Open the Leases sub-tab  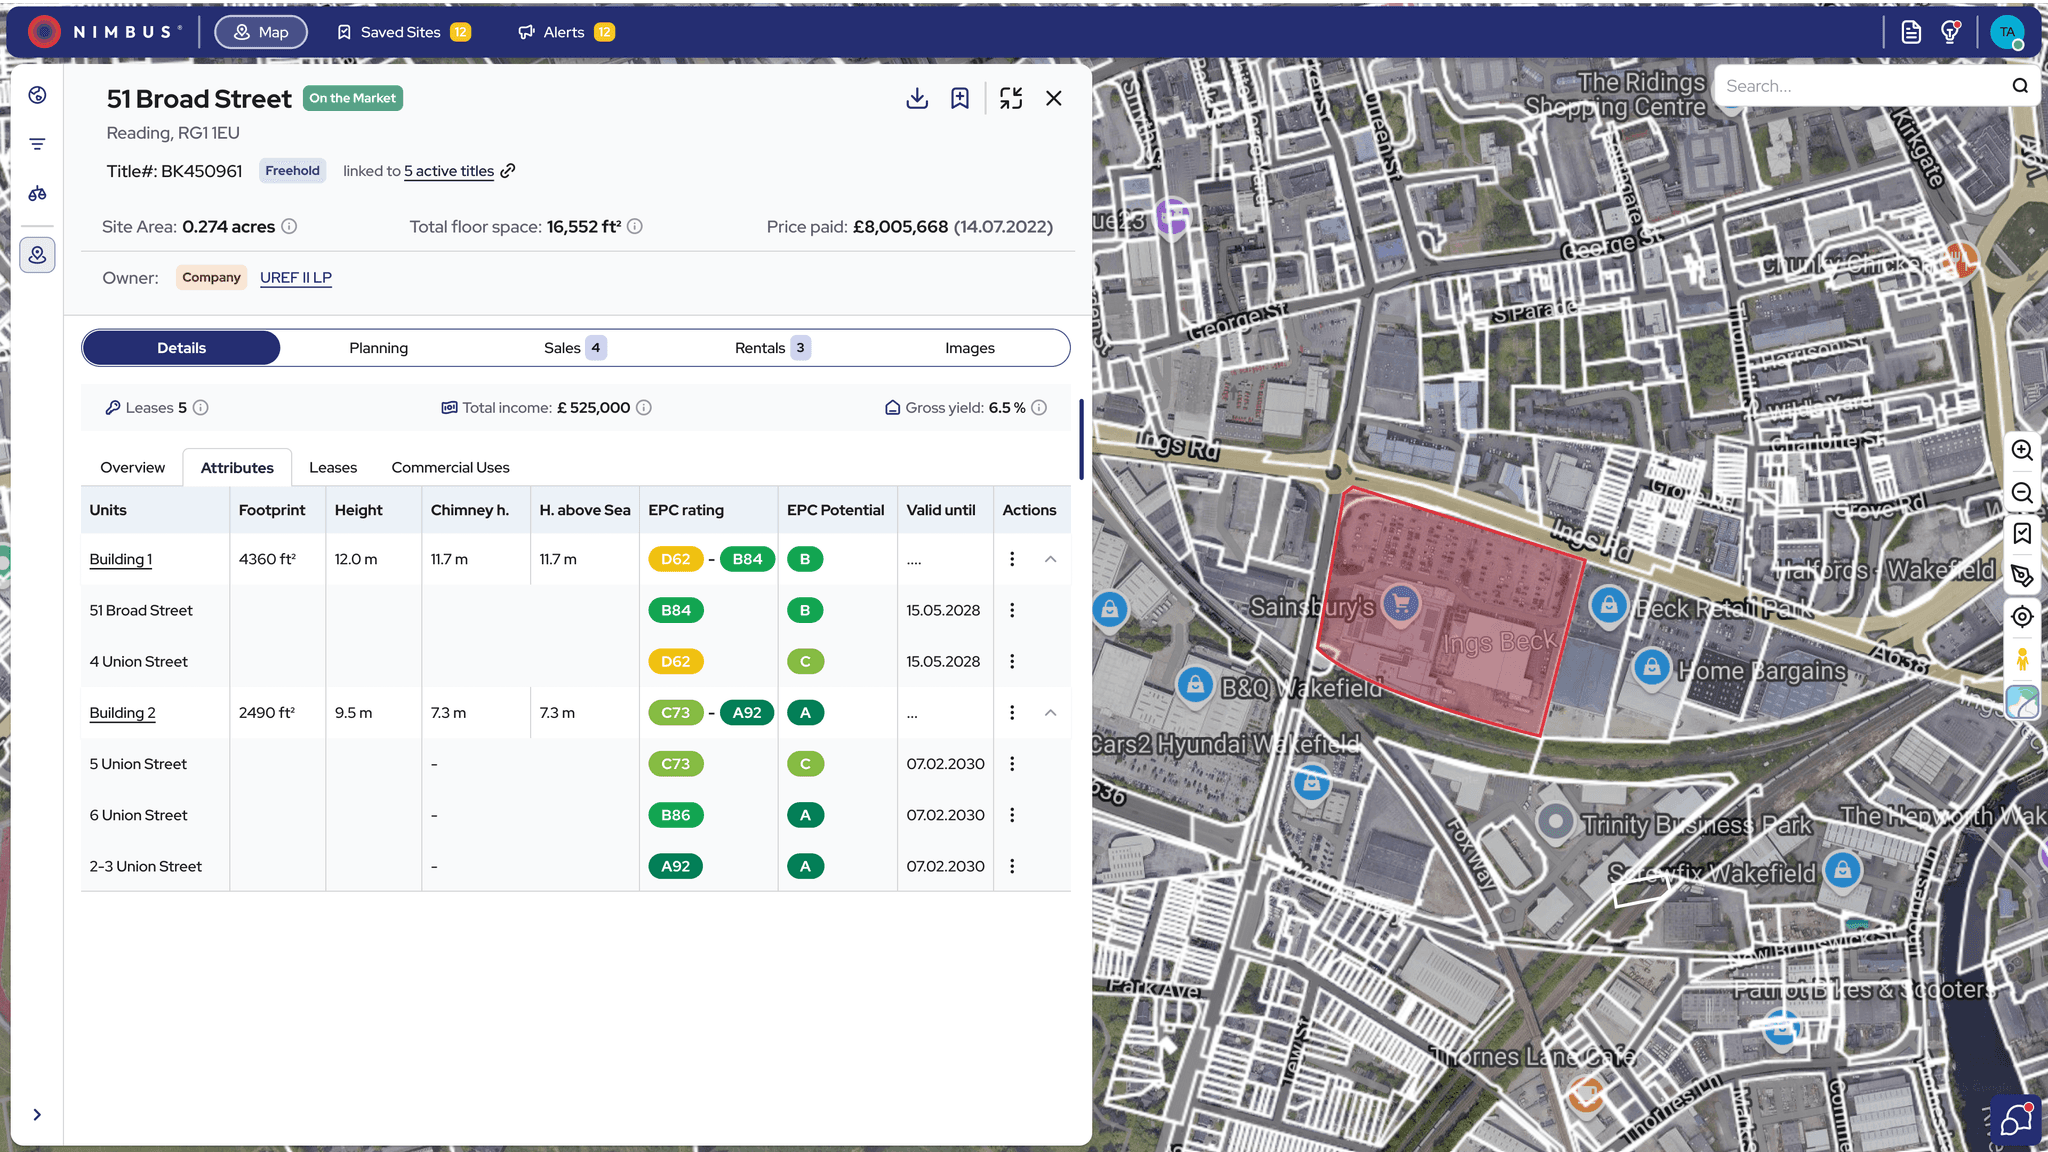coord(332,468)
